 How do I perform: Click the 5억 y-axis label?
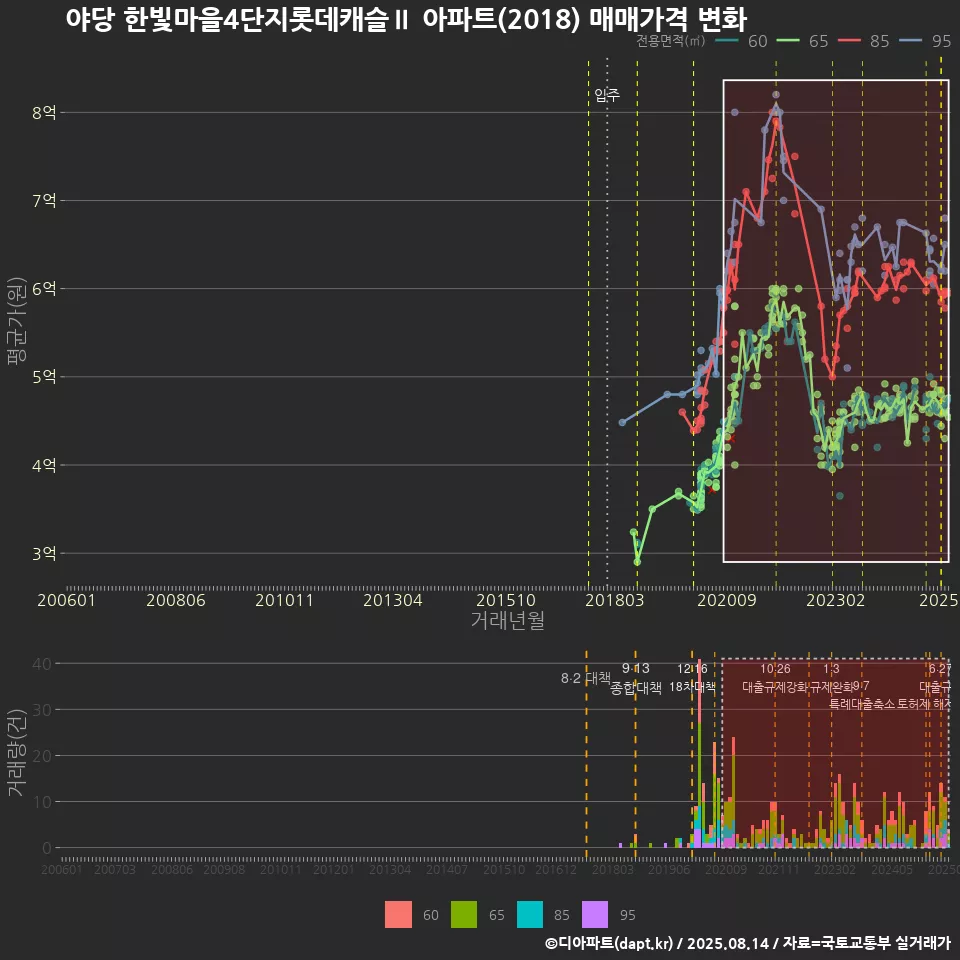(44, 377)
